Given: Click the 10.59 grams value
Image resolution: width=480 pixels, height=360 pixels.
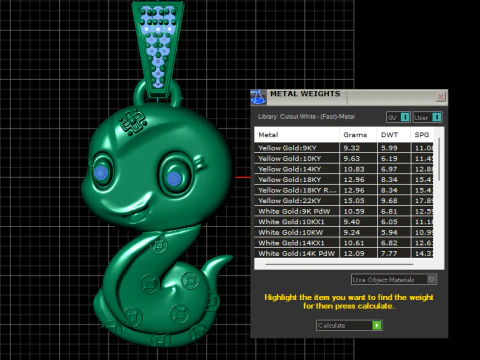Looking at the screenshot, I should (354, 211).
